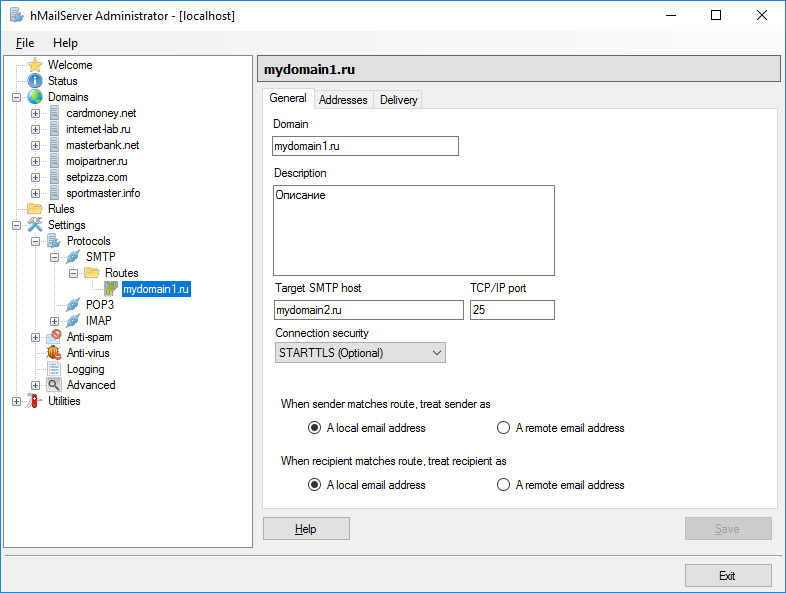The image size is (786, 593).
Task: Click the masterbank.net domain icon
Action: (x=54, y=145)
